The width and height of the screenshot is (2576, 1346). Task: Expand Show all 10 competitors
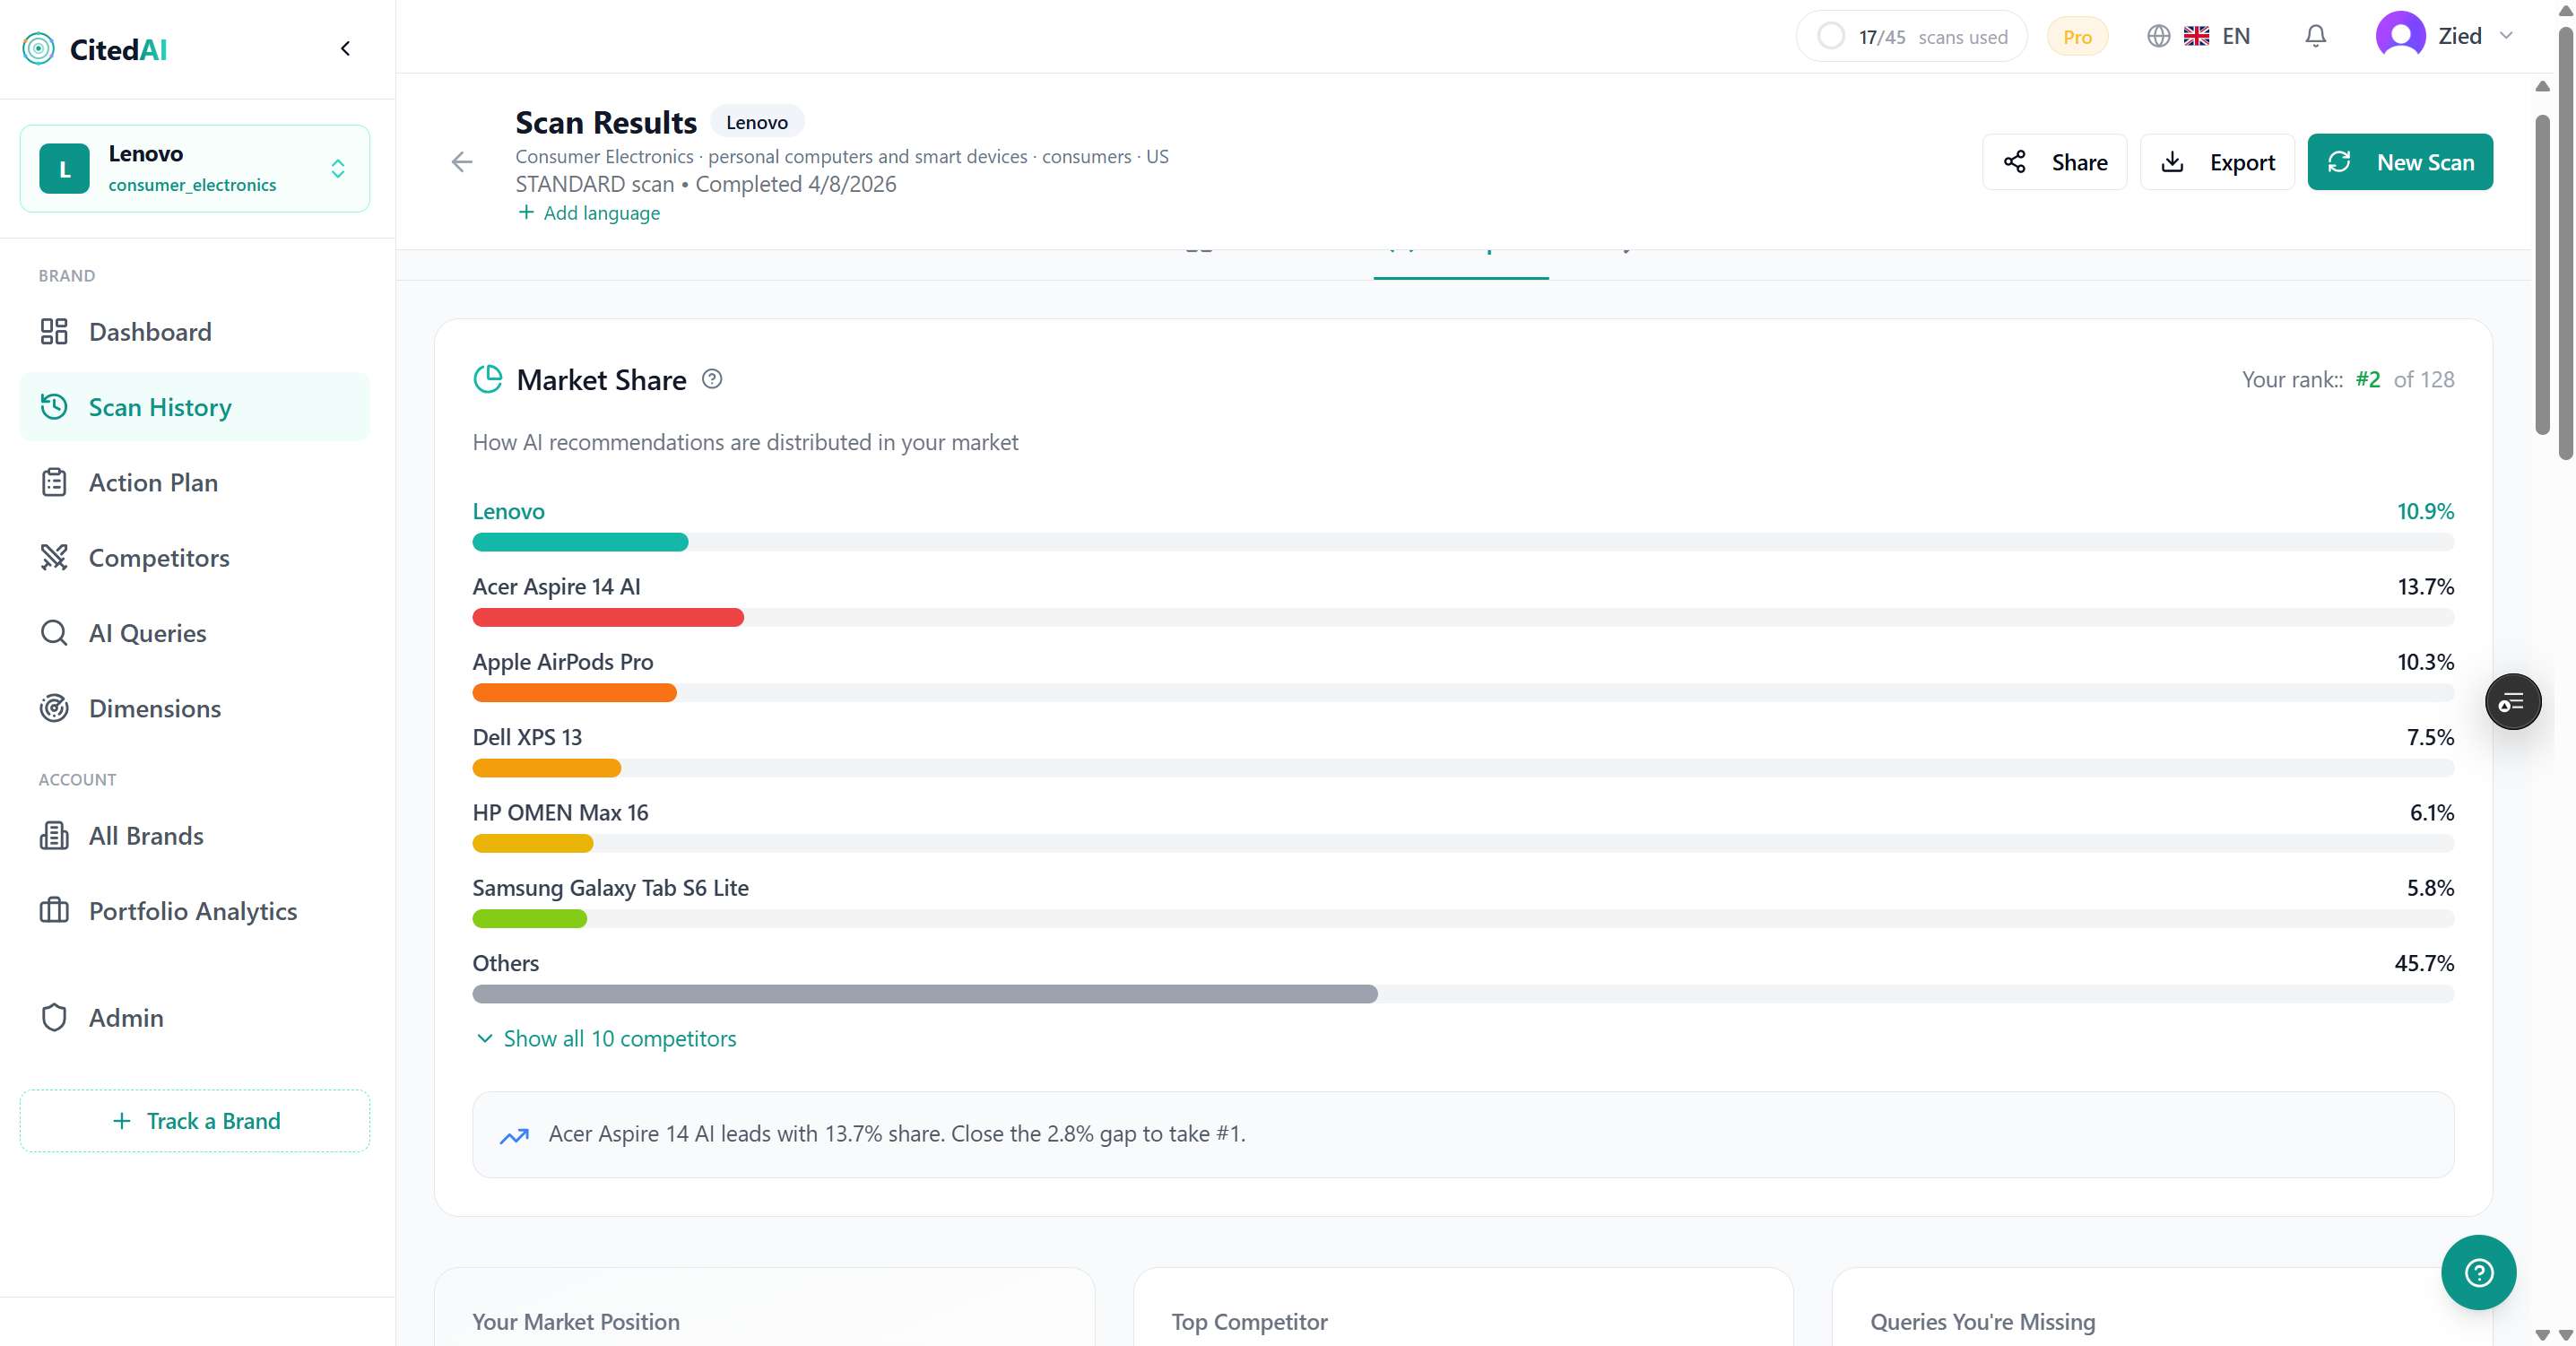click(x=618, y=1038)
